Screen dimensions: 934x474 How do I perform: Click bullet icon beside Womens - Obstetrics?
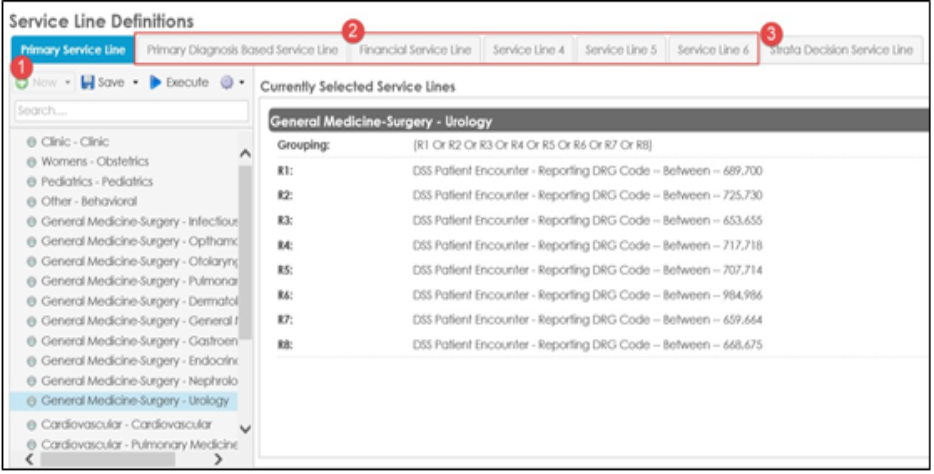[32, 162]
